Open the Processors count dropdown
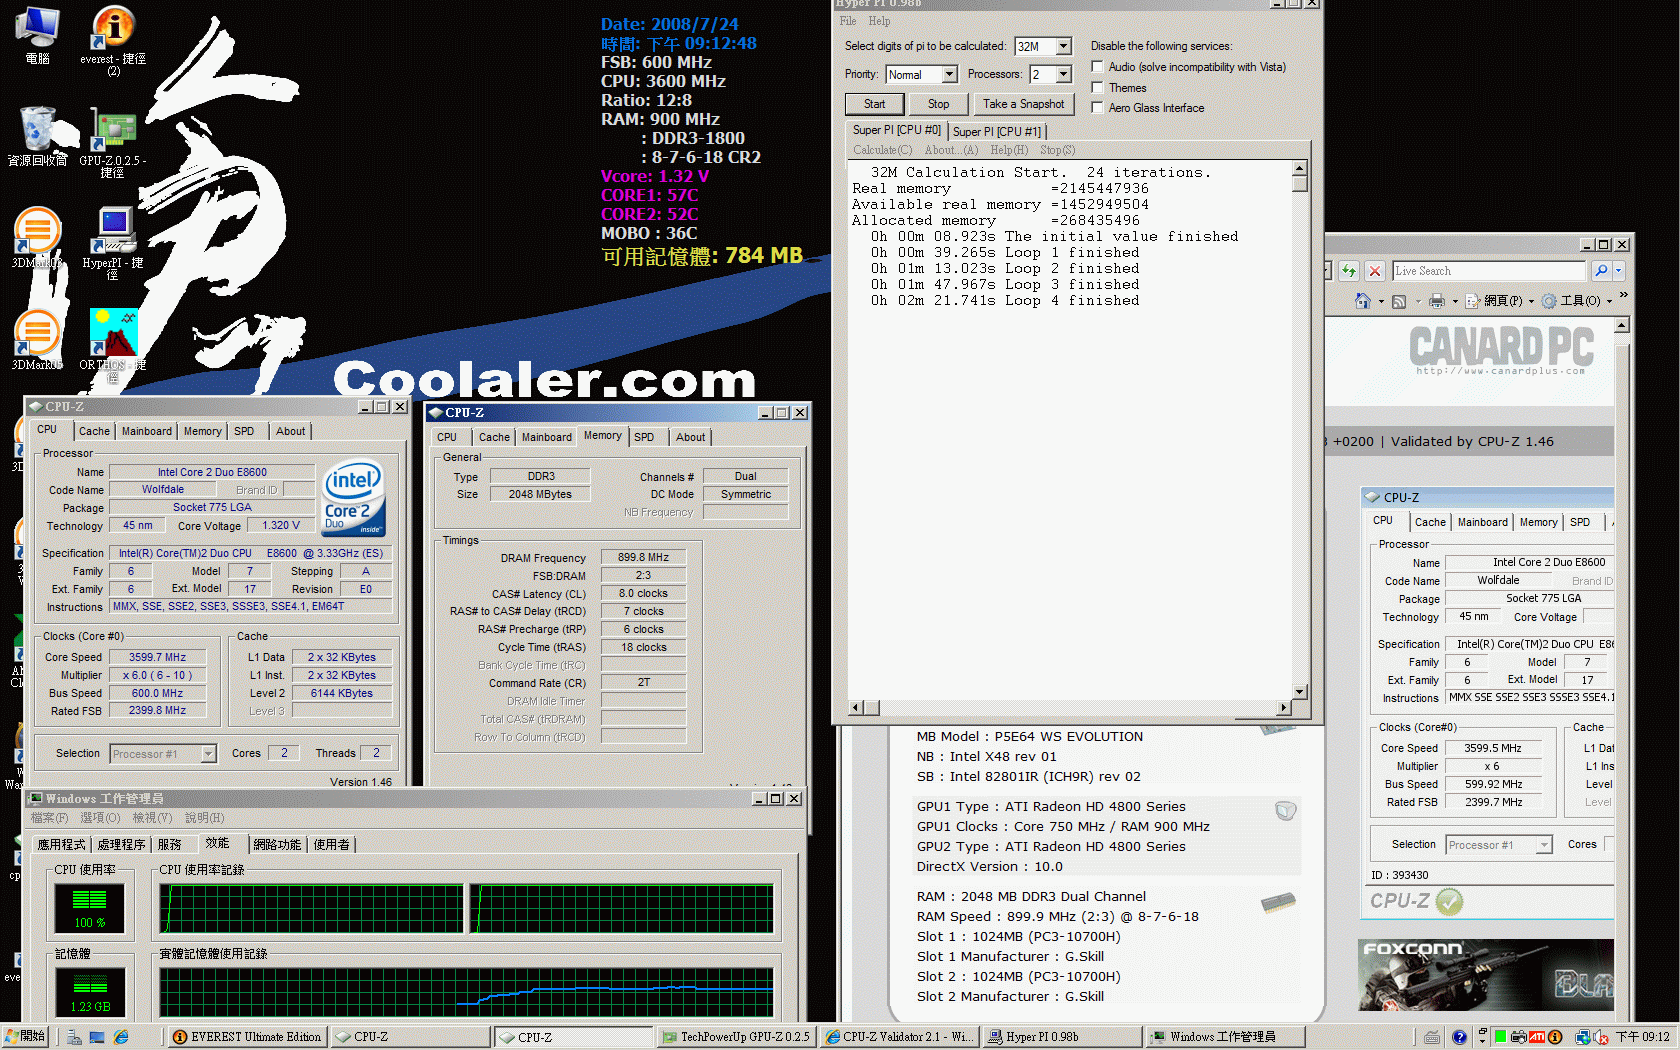 pyautogui.click(x=1063, y=74)
